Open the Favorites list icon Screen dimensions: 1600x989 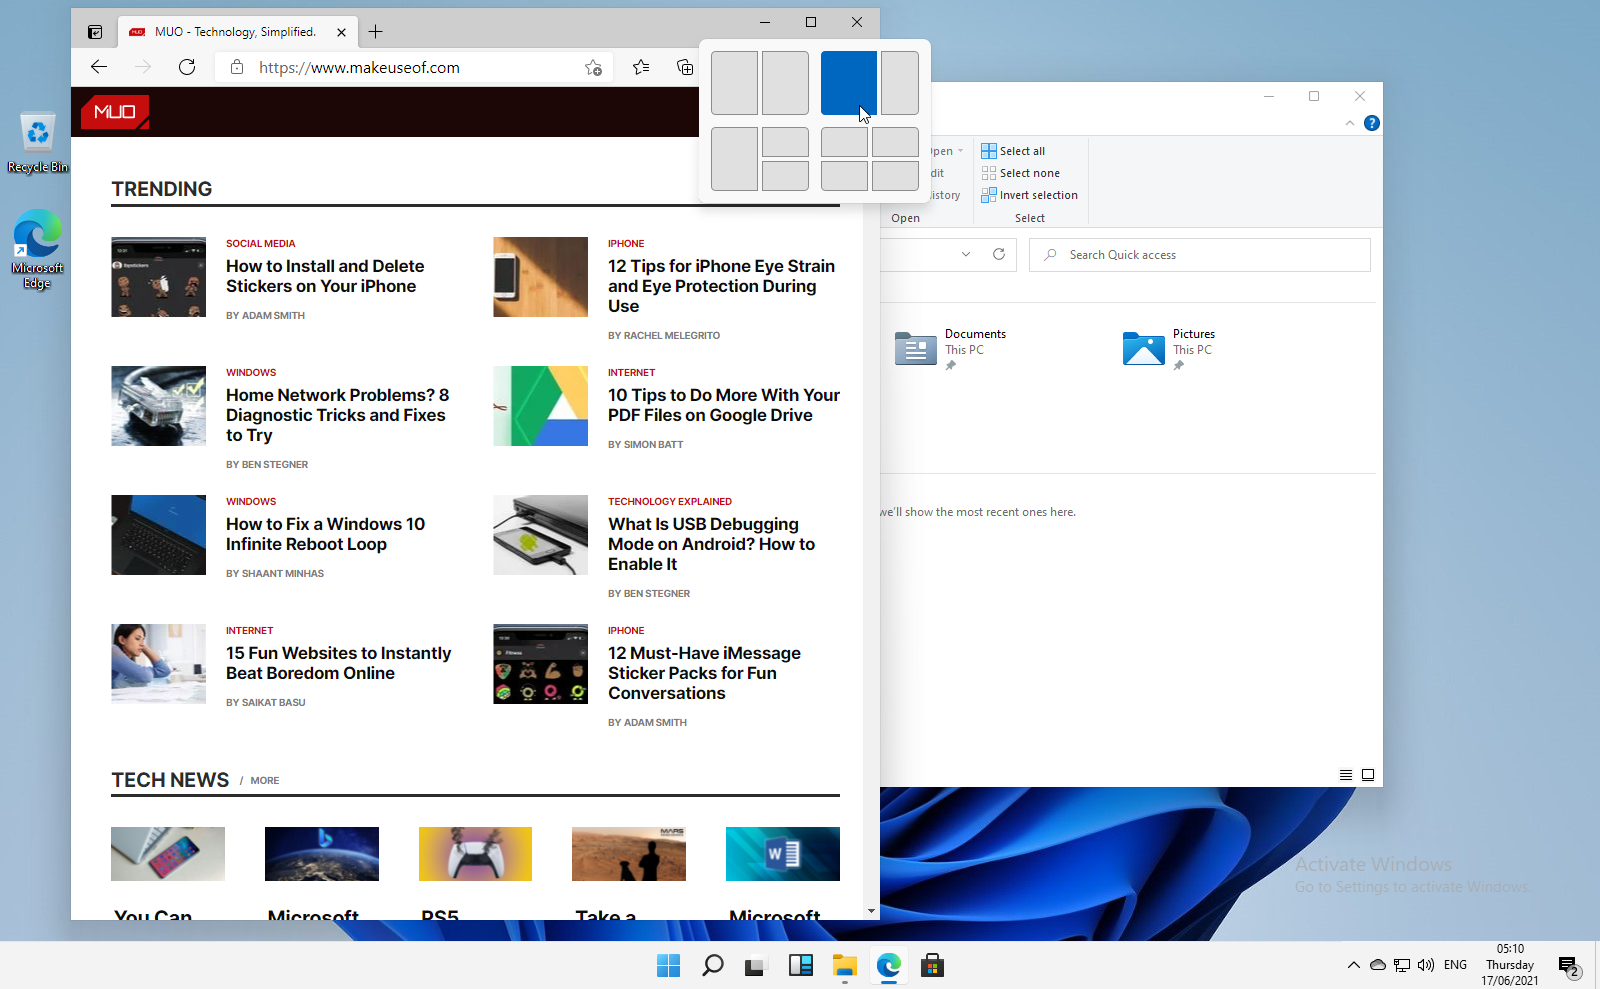(x=641, y=67)
